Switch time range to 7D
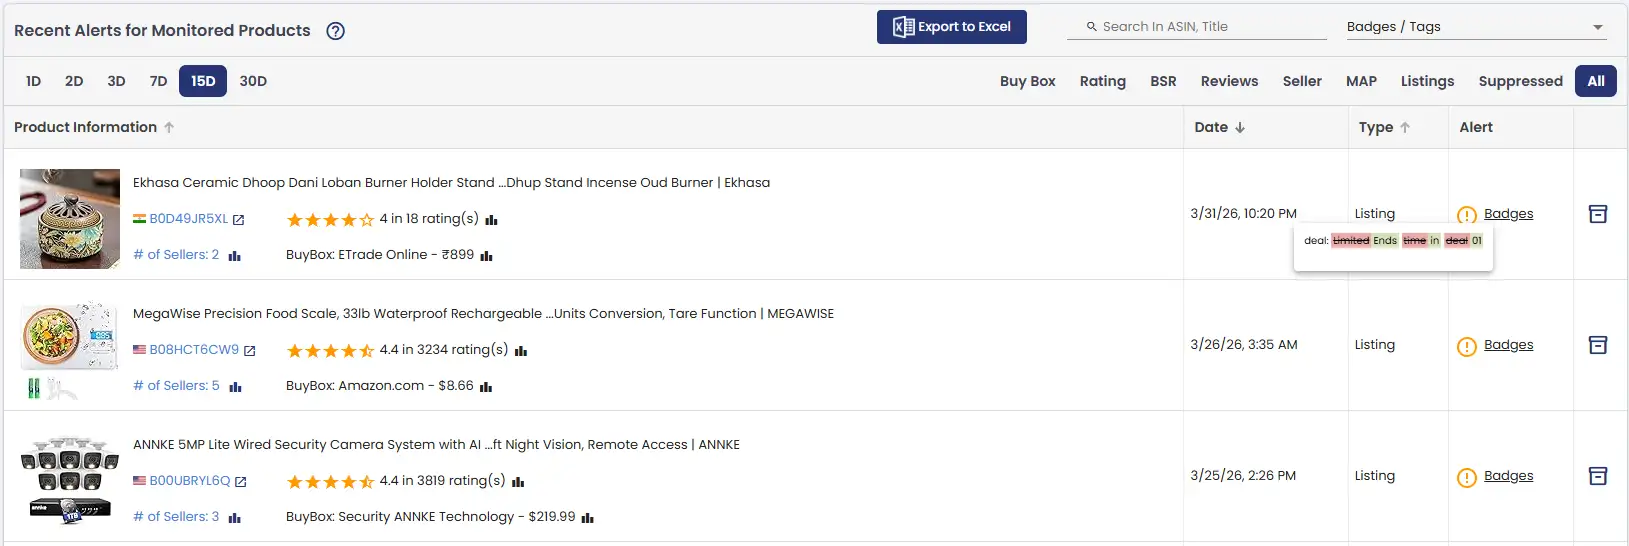1629x546 pixels. (158, 81)
